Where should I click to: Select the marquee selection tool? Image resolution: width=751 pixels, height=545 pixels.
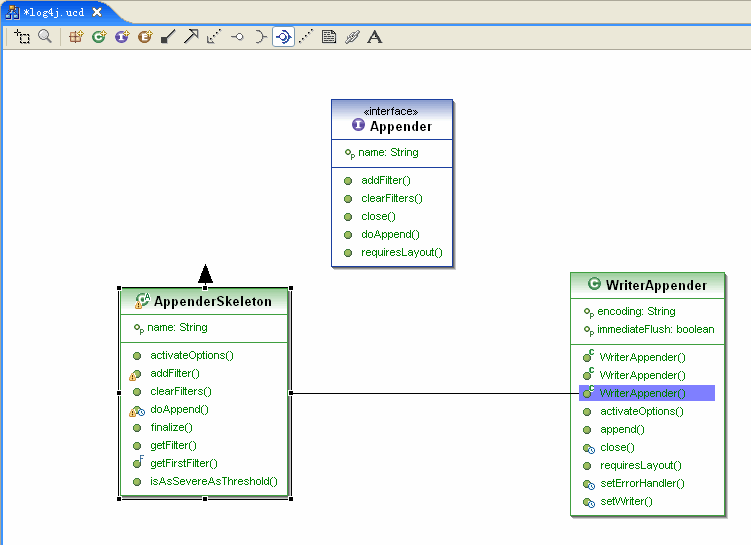point(22,37)
